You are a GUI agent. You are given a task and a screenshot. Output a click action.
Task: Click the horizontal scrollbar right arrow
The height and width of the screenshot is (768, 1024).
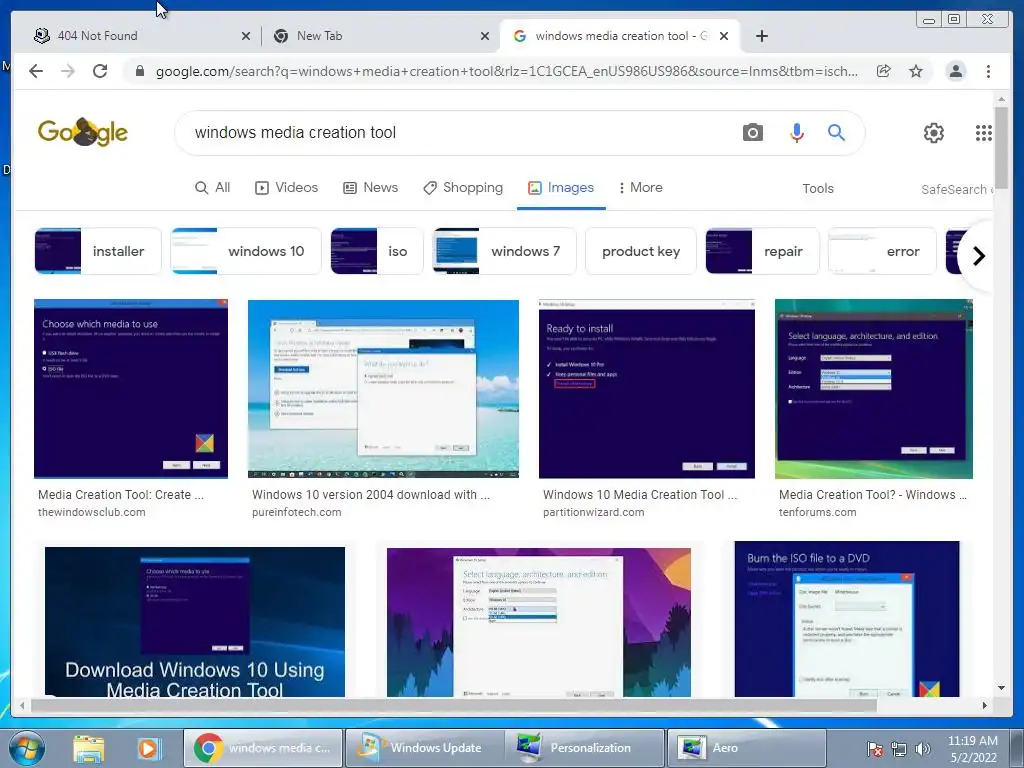tap(985, 705)
